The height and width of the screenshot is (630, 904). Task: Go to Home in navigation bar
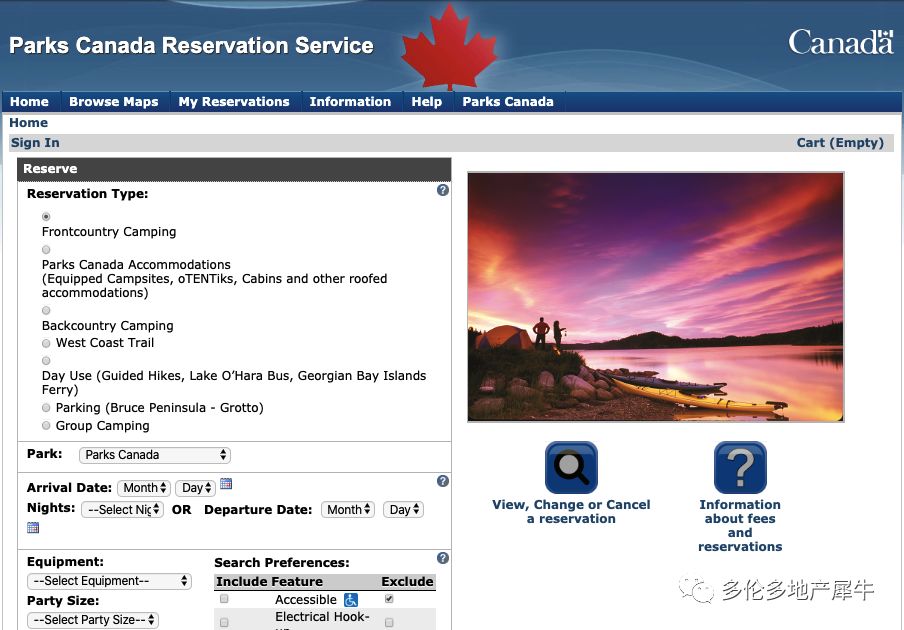point(29,102)
